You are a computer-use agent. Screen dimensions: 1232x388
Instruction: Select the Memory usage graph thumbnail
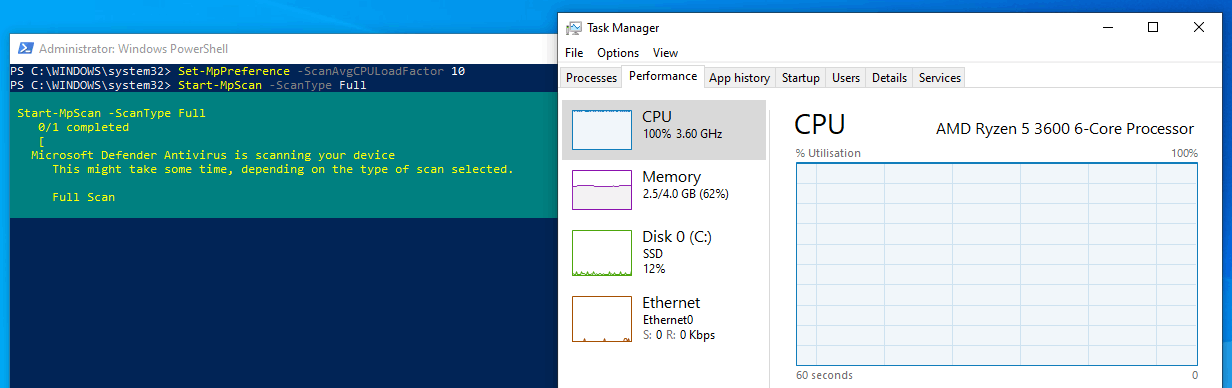tap(601, 189)
